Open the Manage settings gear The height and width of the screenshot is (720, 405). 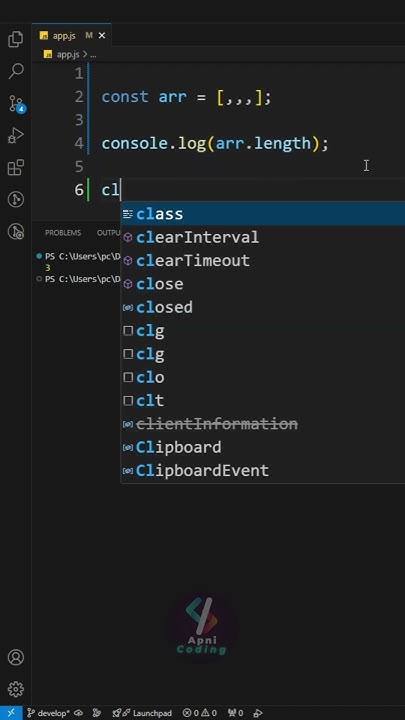point(16,689)
